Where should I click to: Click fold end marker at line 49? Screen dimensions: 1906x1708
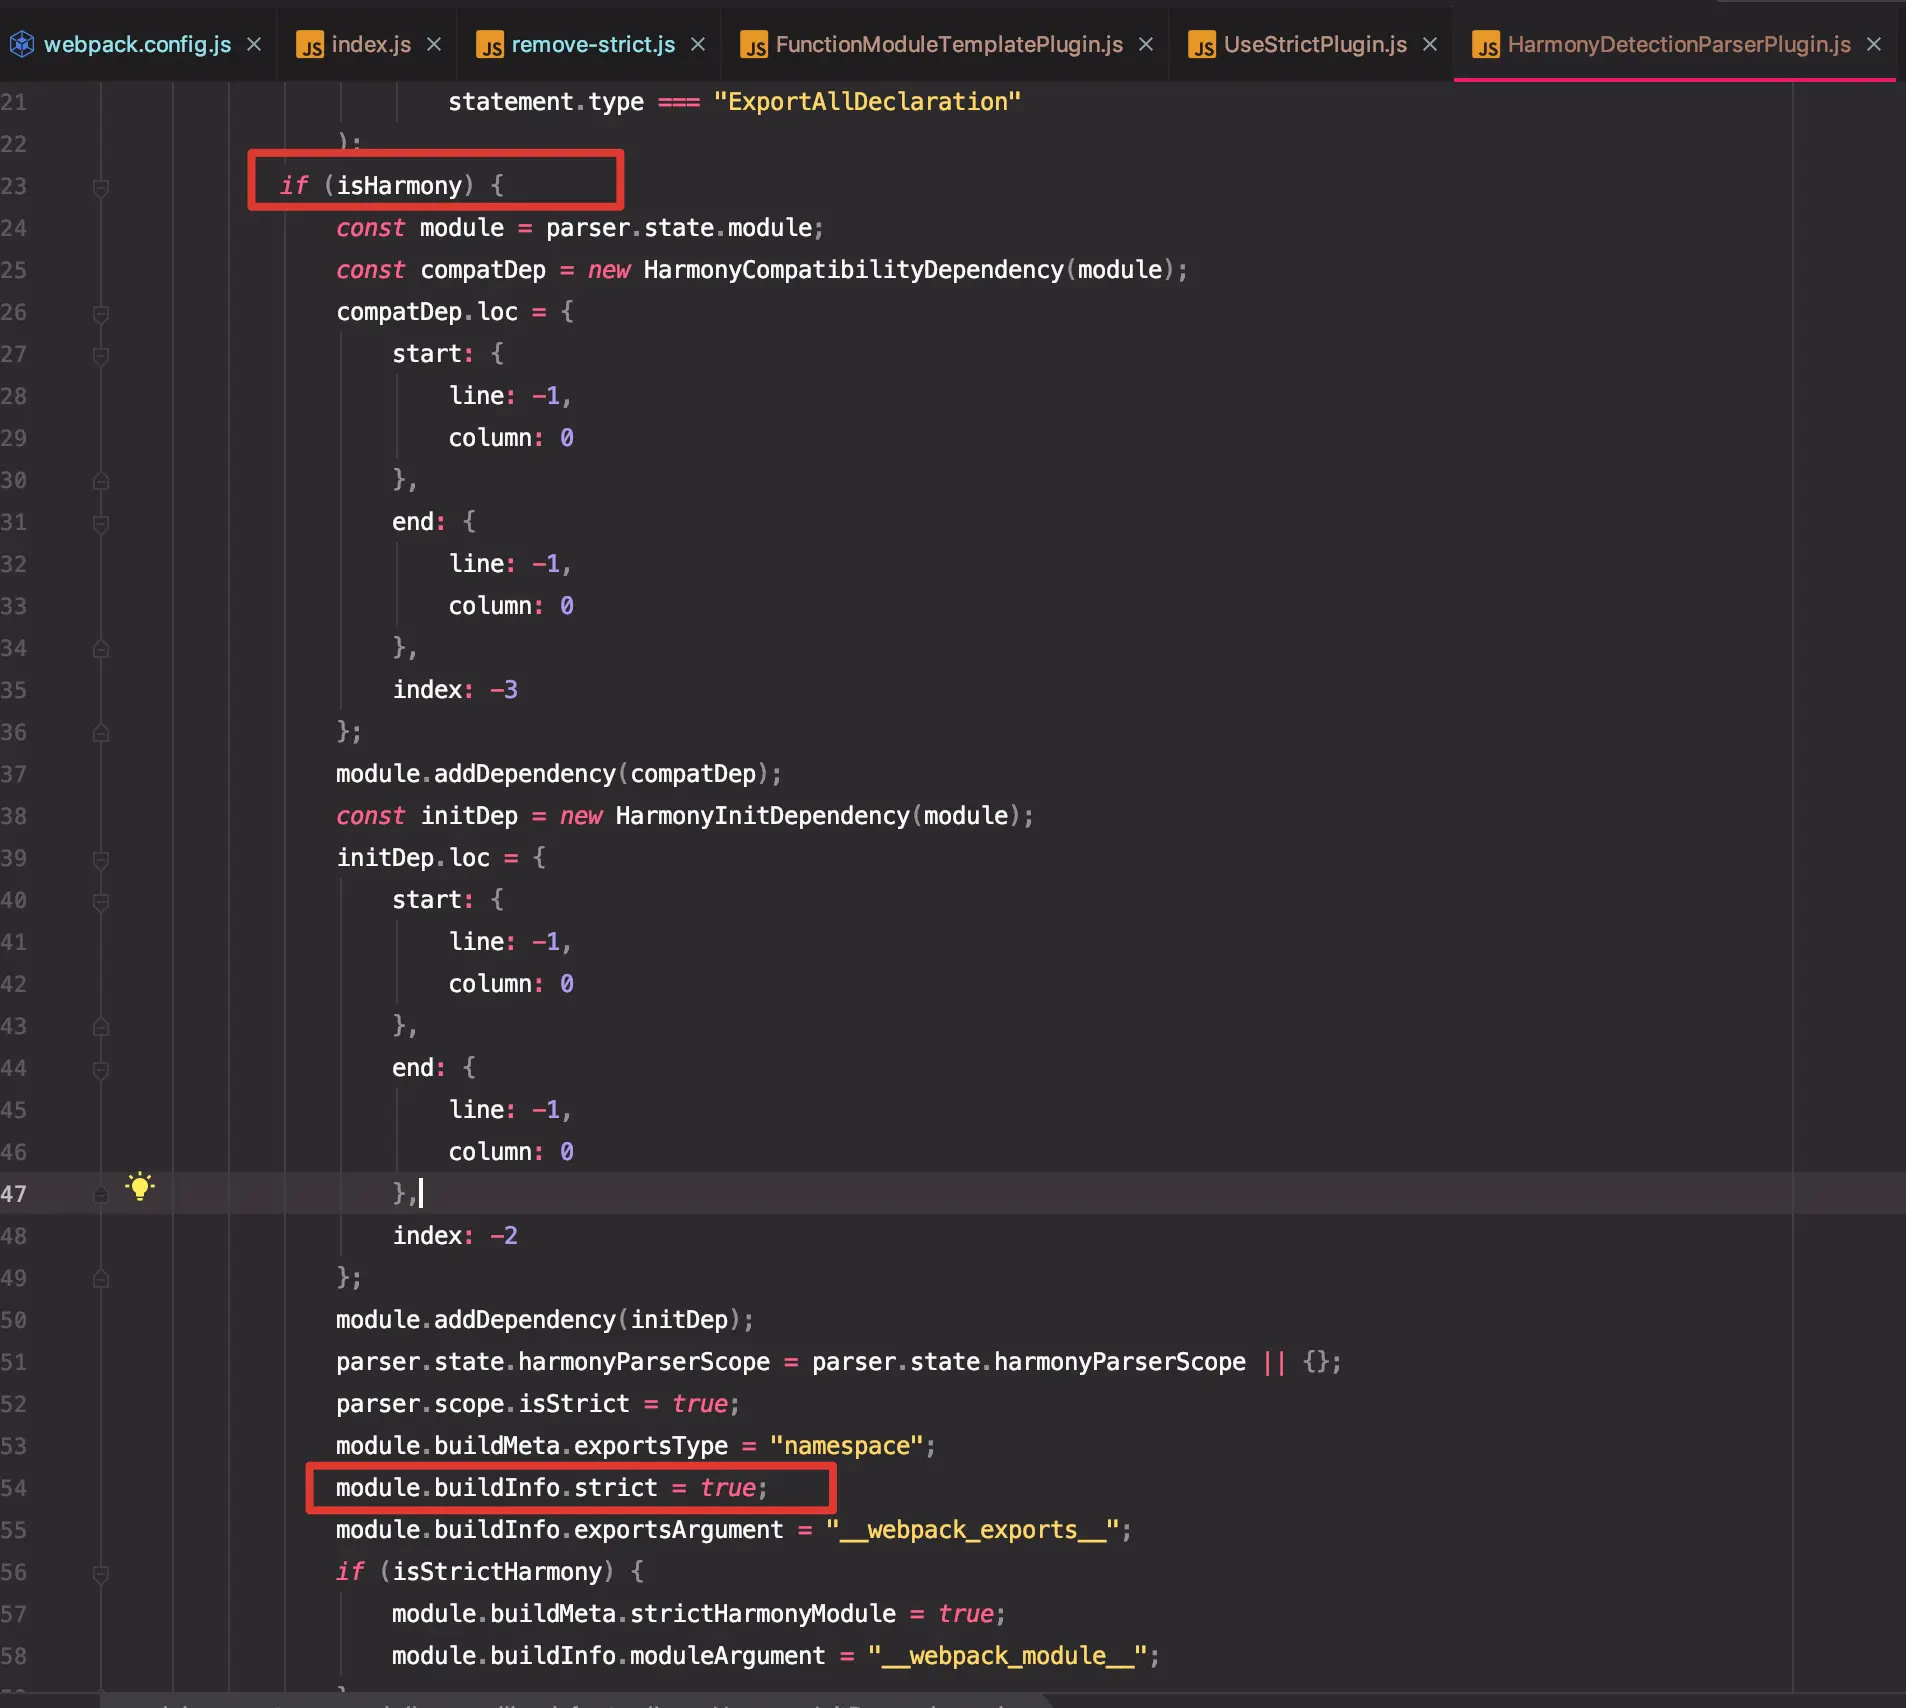[101, 1279]
